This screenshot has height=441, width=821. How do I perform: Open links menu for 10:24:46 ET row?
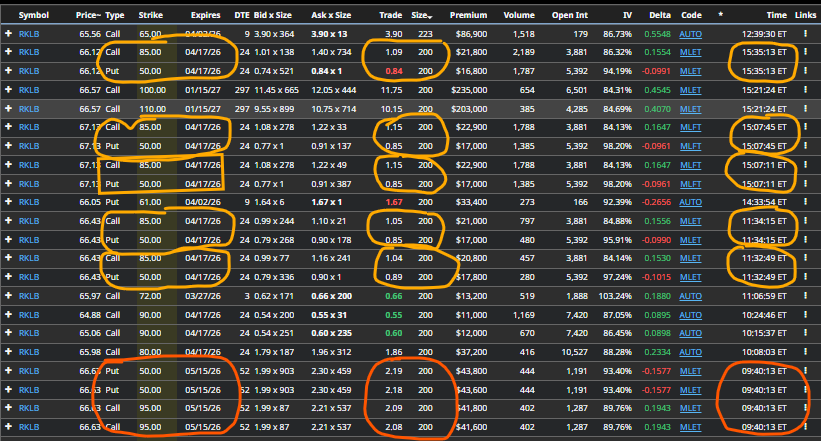point(805,315)
